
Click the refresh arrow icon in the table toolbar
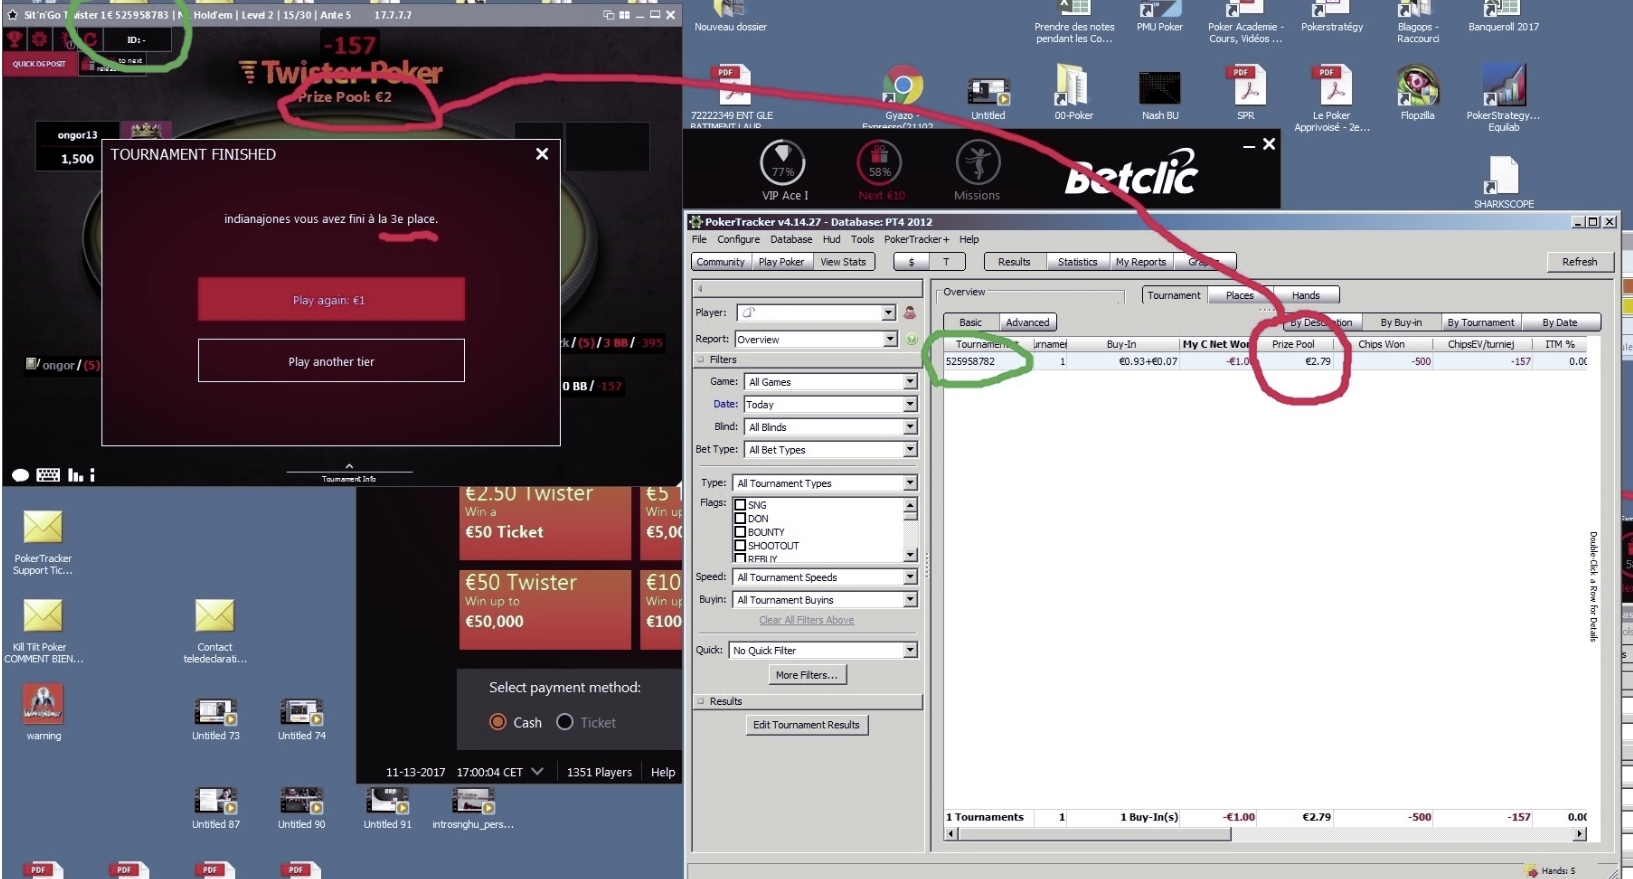point(89,40)
